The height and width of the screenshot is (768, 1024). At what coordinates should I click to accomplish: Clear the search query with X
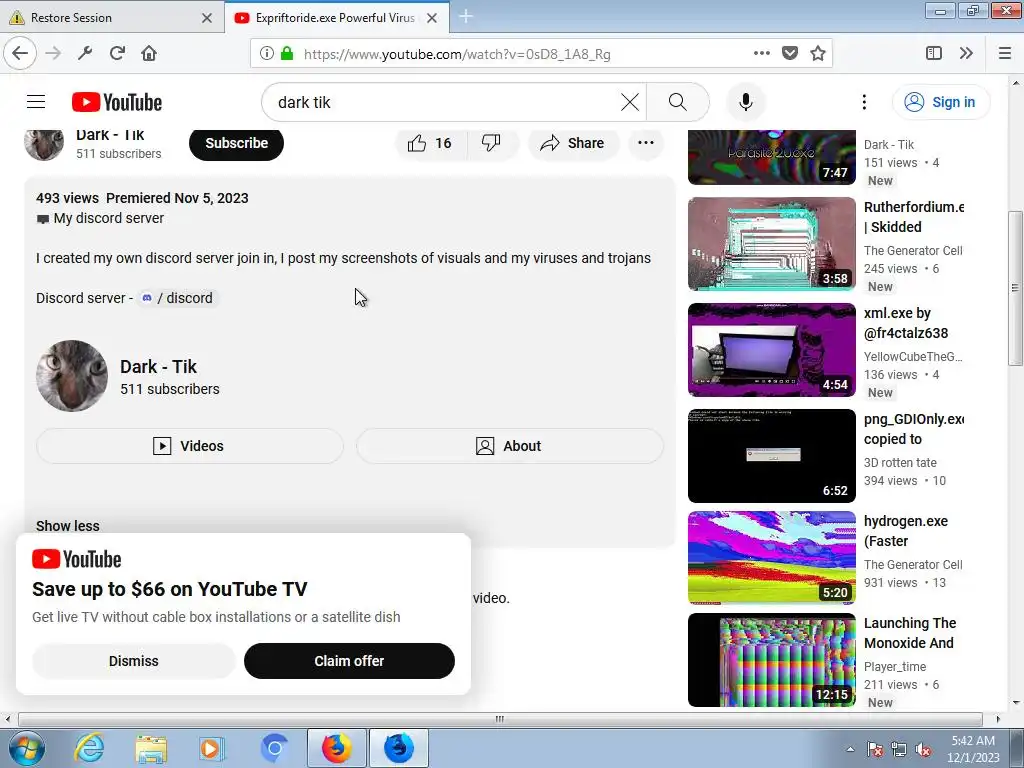click(630, 102)
